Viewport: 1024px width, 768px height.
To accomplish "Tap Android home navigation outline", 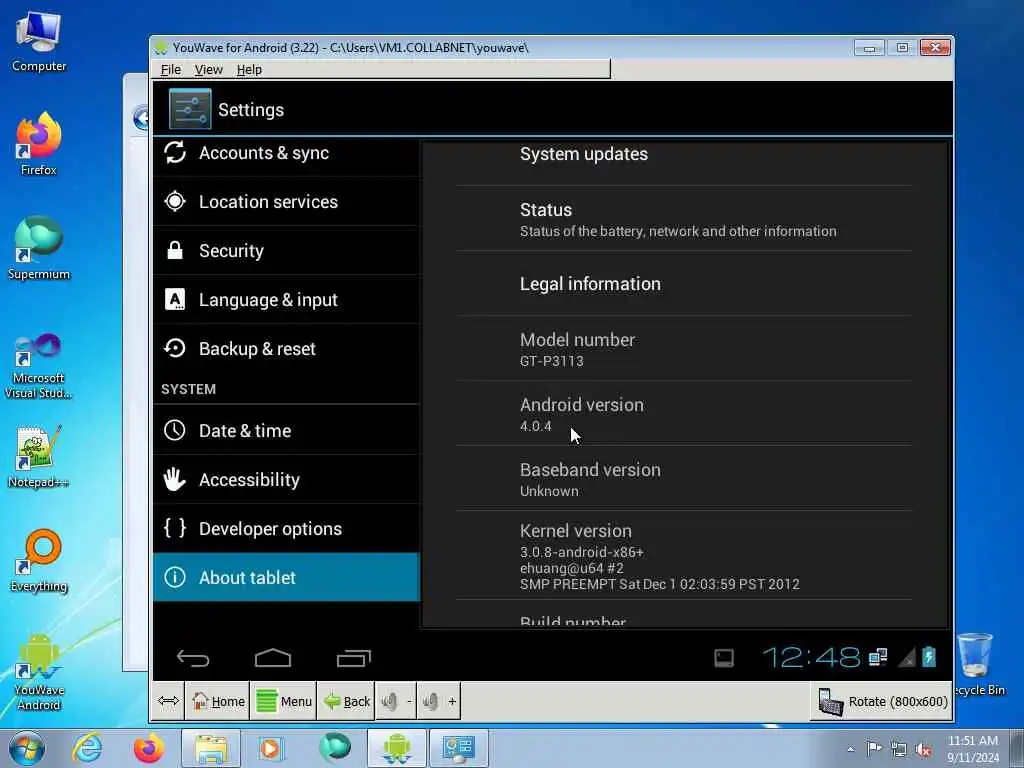I will 273,658.
